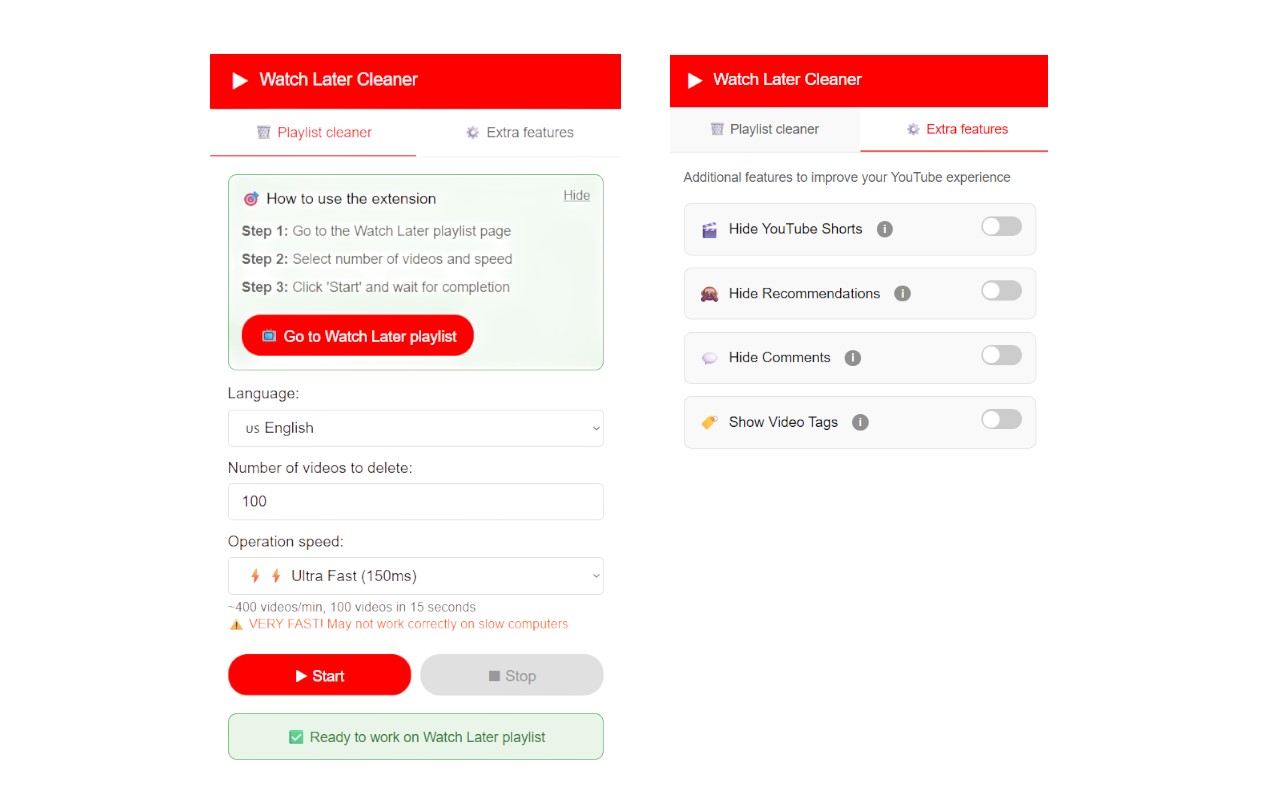
Task: Click the clapperboard icon for YouTube Shorts
Action: click(709, 229)
